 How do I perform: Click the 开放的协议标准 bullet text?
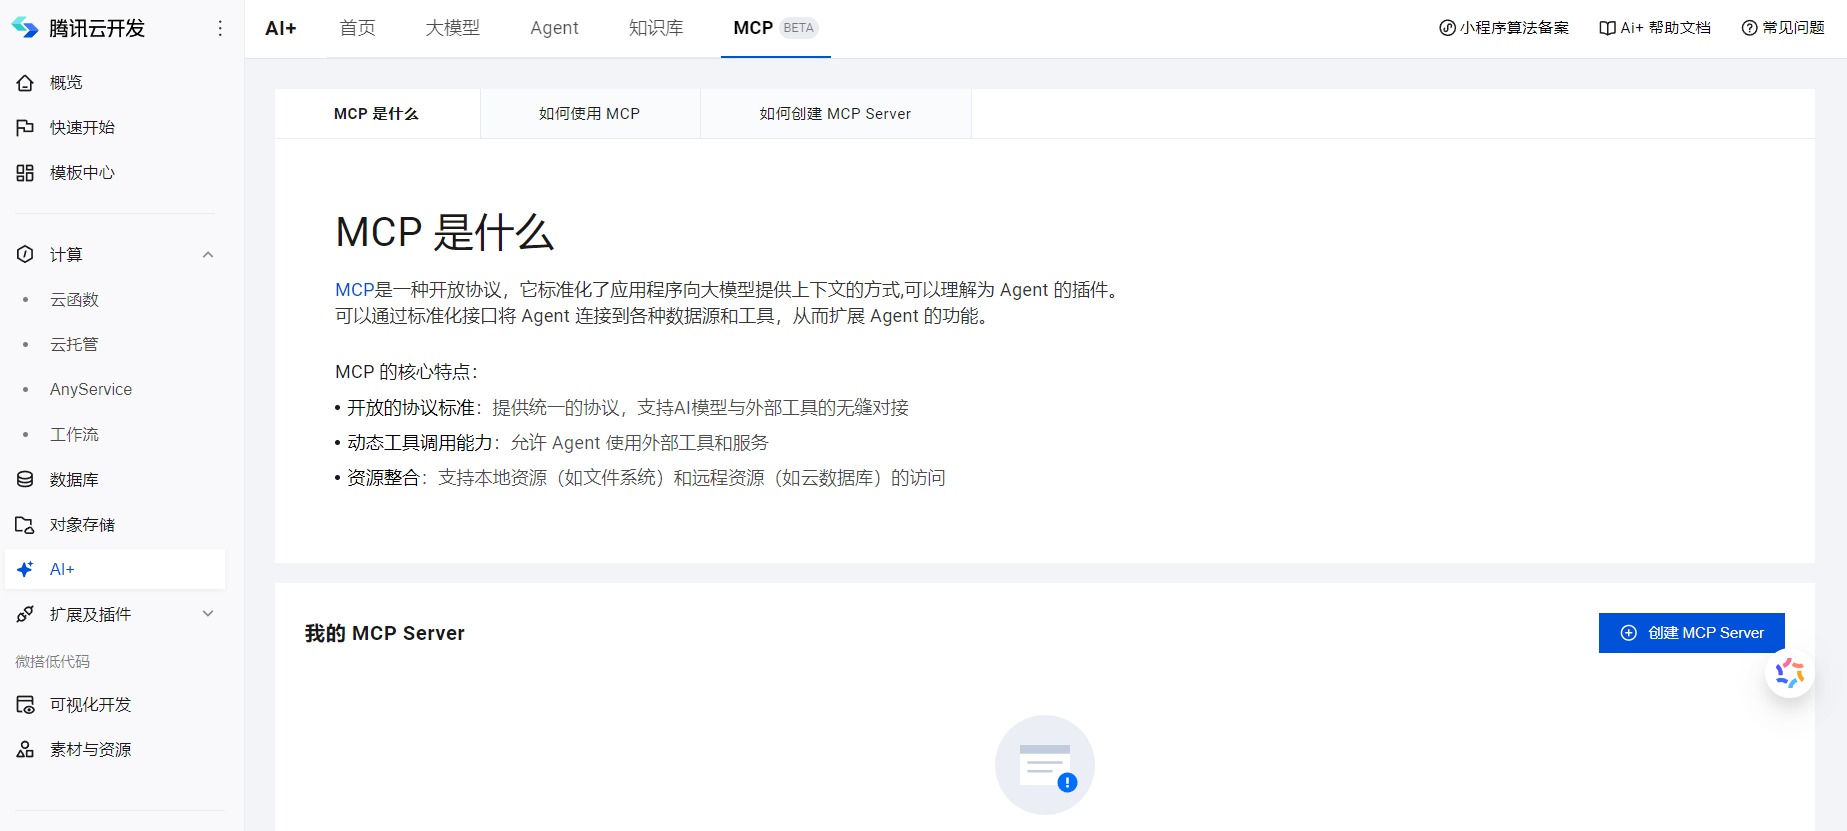[411, 408]
